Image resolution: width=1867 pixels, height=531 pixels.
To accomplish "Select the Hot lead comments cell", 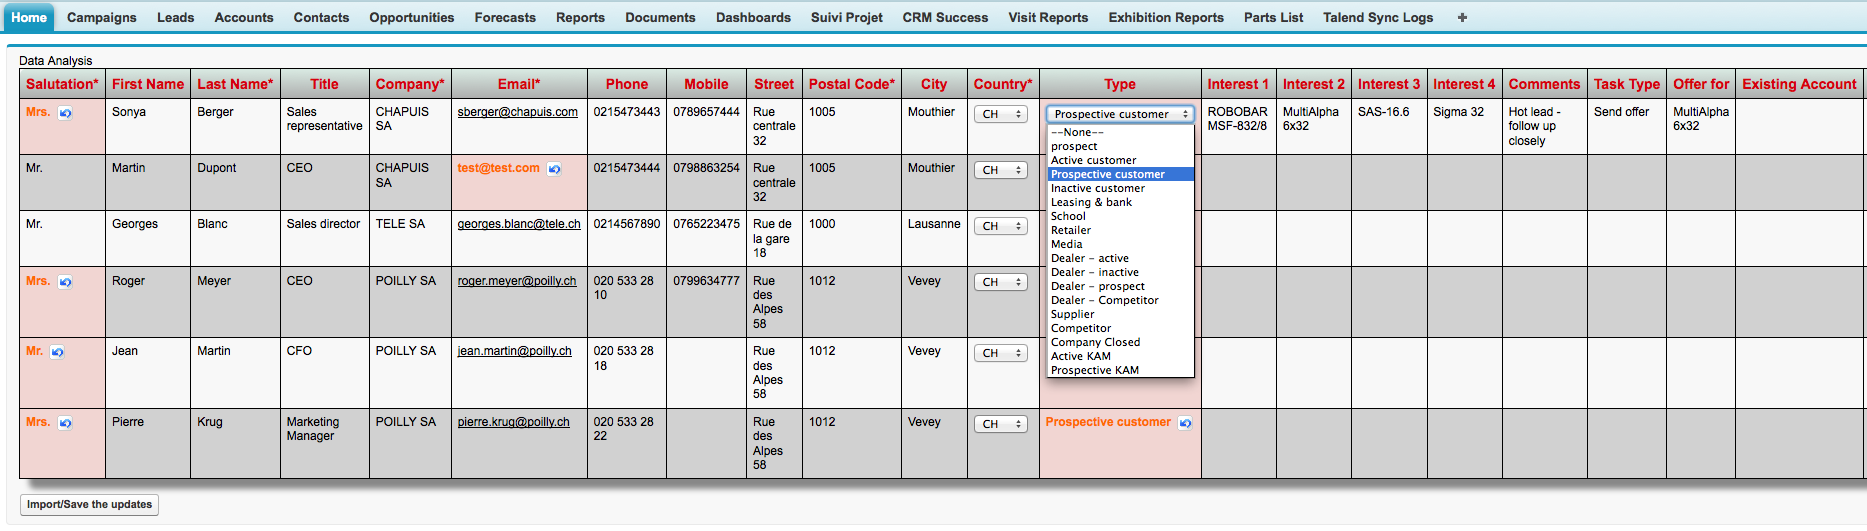I will tap(1544, 126).
